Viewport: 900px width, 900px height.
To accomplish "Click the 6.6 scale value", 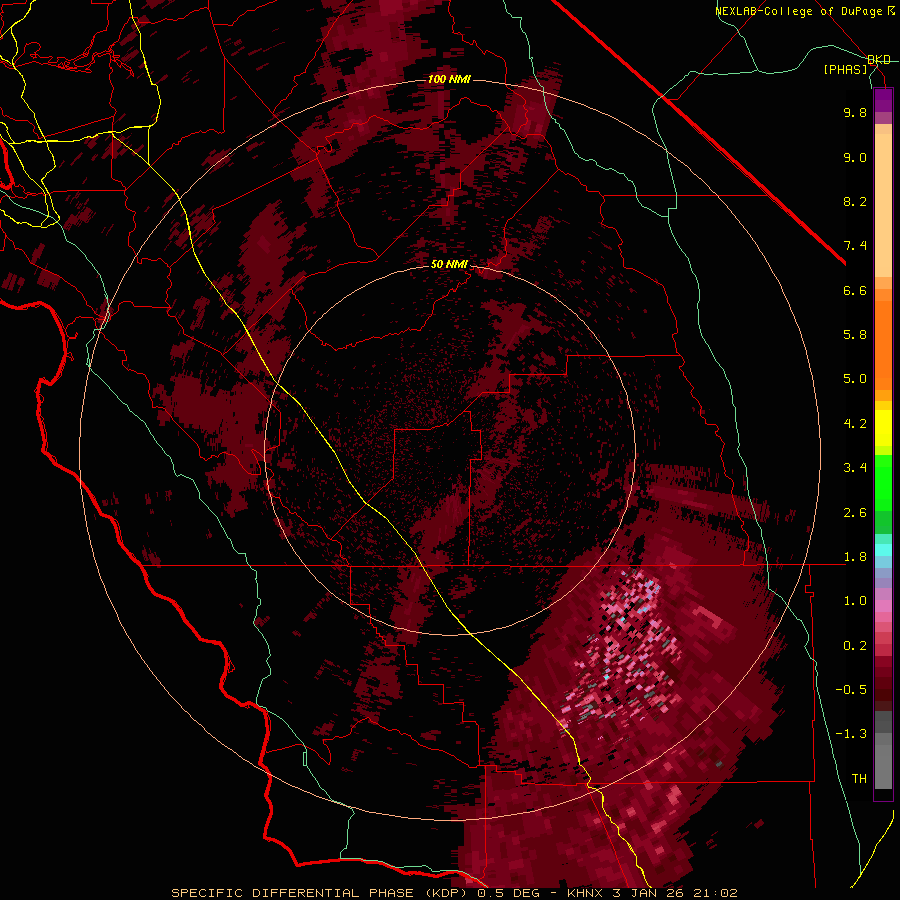I will [855, 290].
